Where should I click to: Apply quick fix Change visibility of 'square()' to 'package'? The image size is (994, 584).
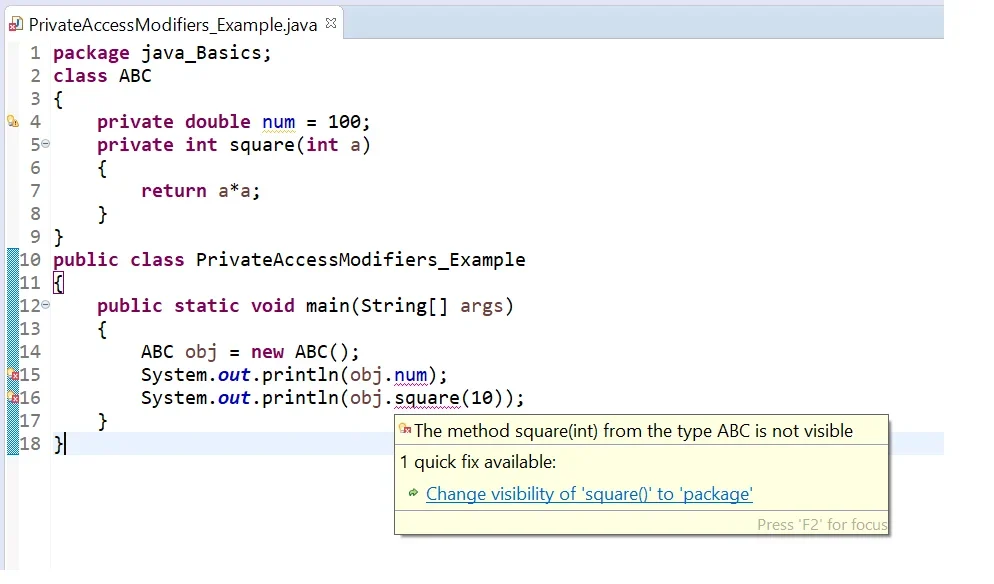pyautogui.click(x=589, y=494)
